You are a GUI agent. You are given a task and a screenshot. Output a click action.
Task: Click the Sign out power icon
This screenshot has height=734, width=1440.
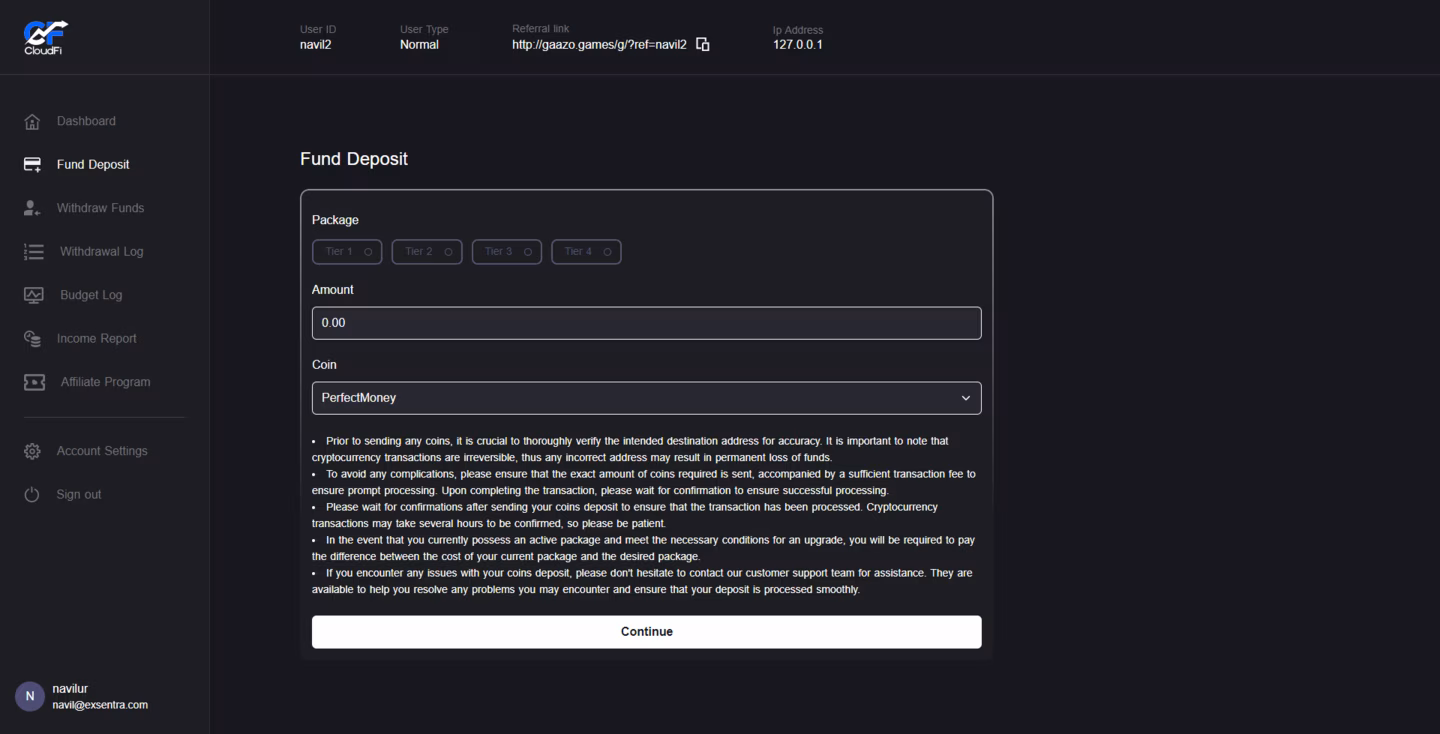[32, 495]
